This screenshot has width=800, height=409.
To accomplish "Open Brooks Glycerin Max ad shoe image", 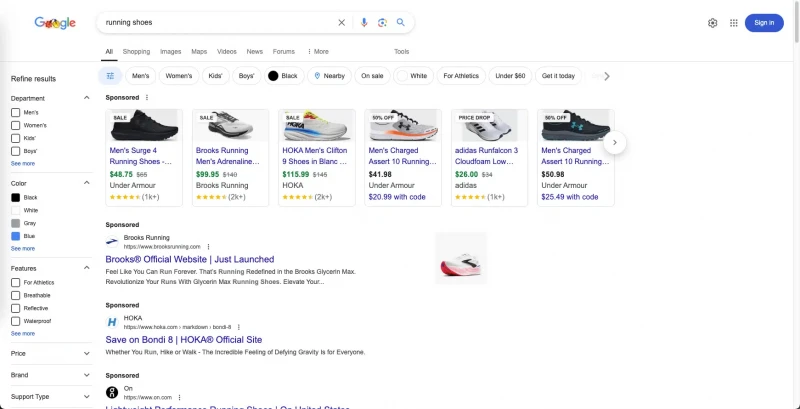I will click(x=461, y=258).
